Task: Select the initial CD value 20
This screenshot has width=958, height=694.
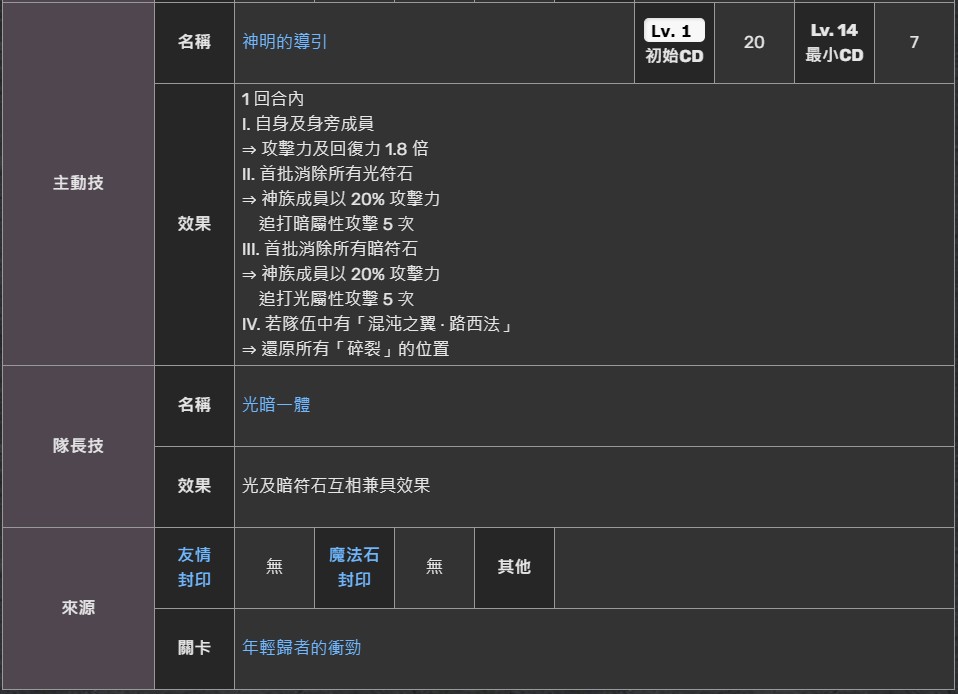Action: [x=754, y=42]
